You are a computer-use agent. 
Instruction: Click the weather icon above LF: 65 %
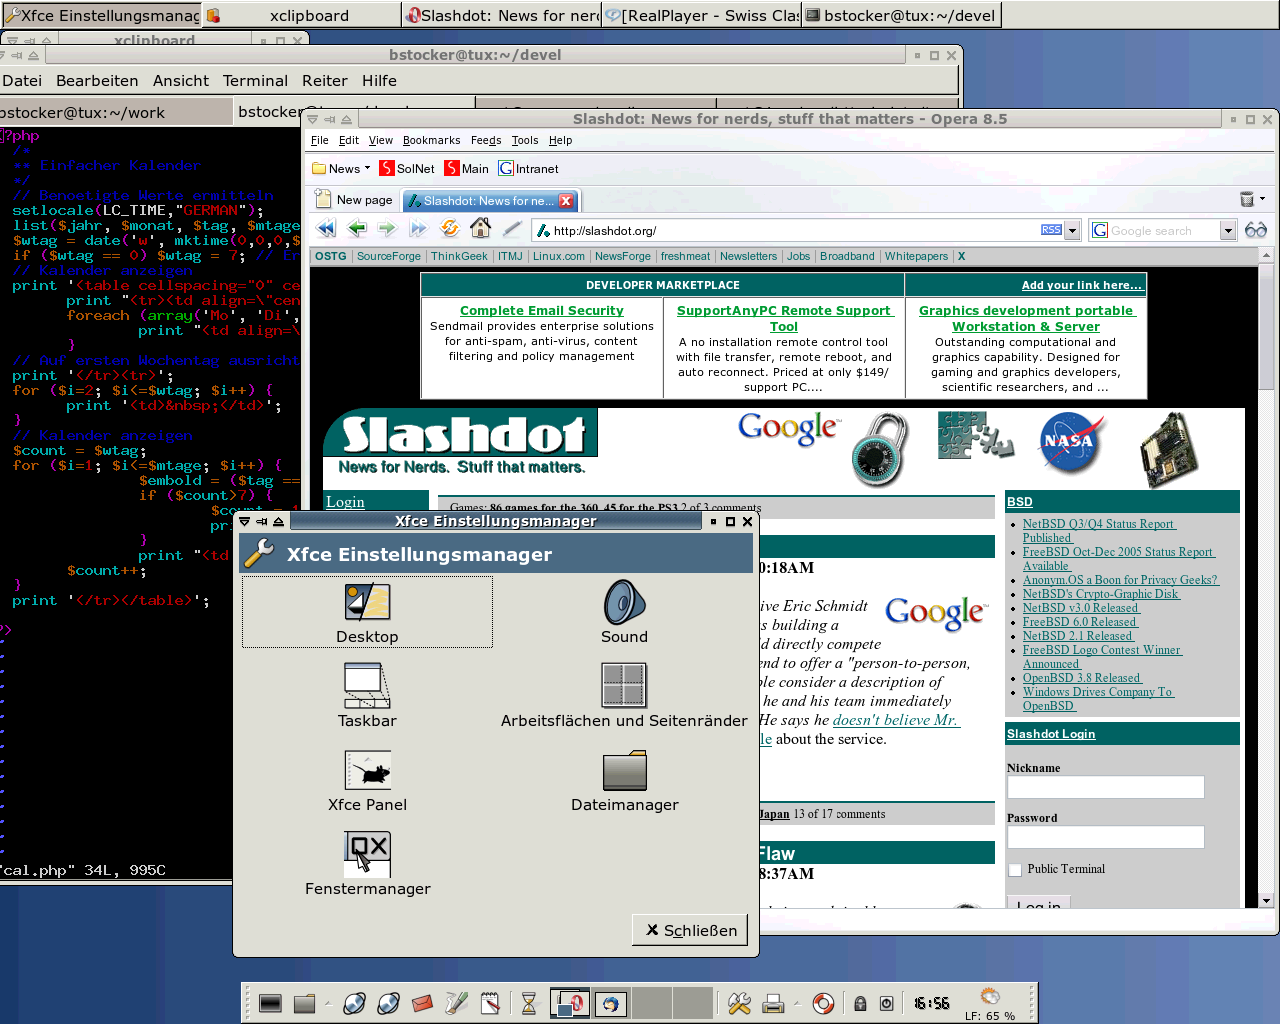click(990, 996)
